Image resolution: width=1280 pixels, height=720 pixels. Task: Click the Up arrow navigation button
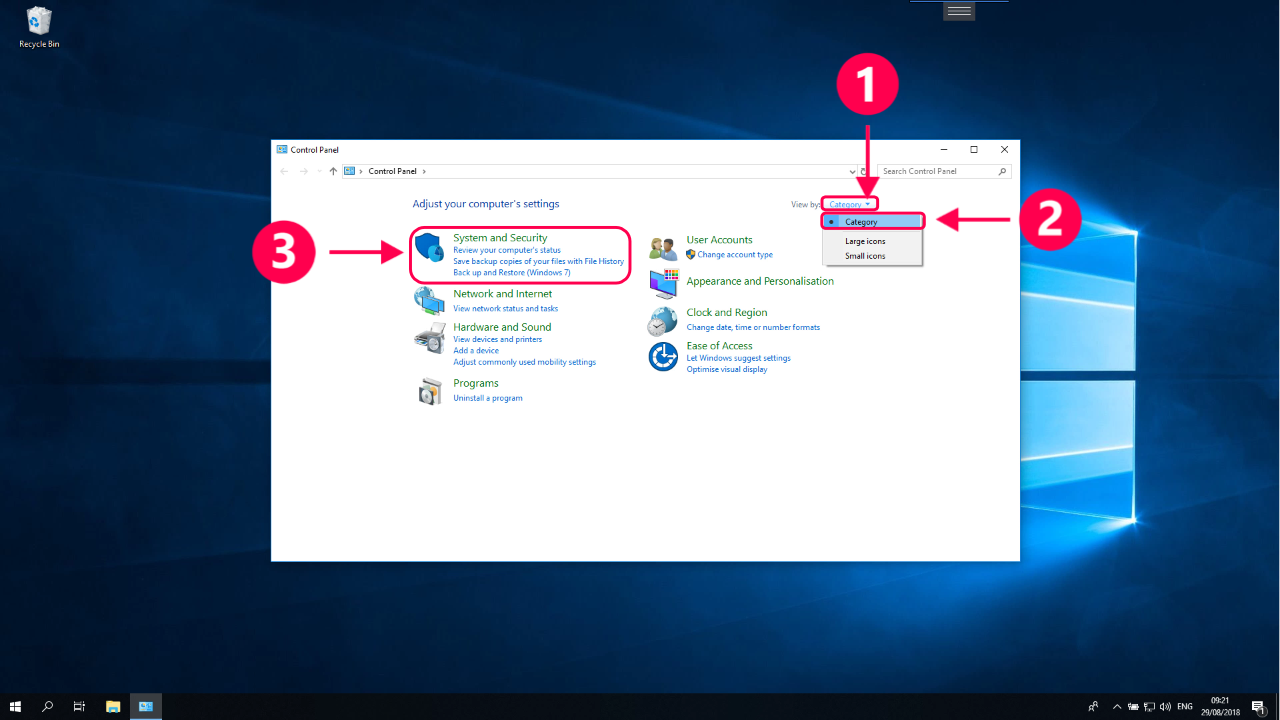[333, 171]
